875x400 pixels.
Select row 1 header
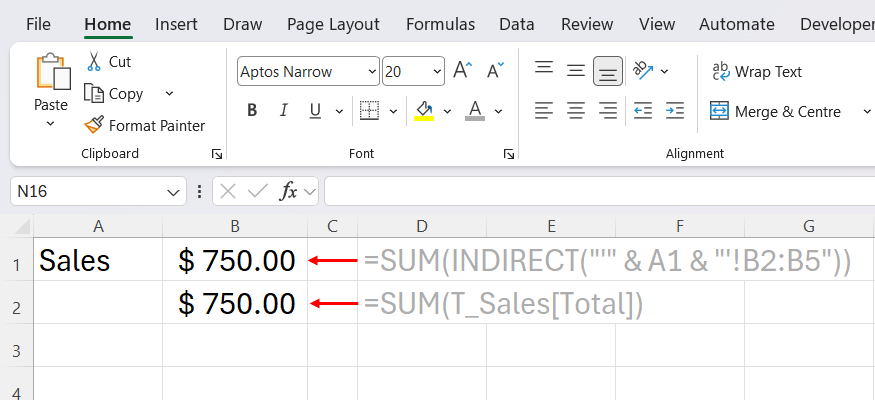pos(17,259)
